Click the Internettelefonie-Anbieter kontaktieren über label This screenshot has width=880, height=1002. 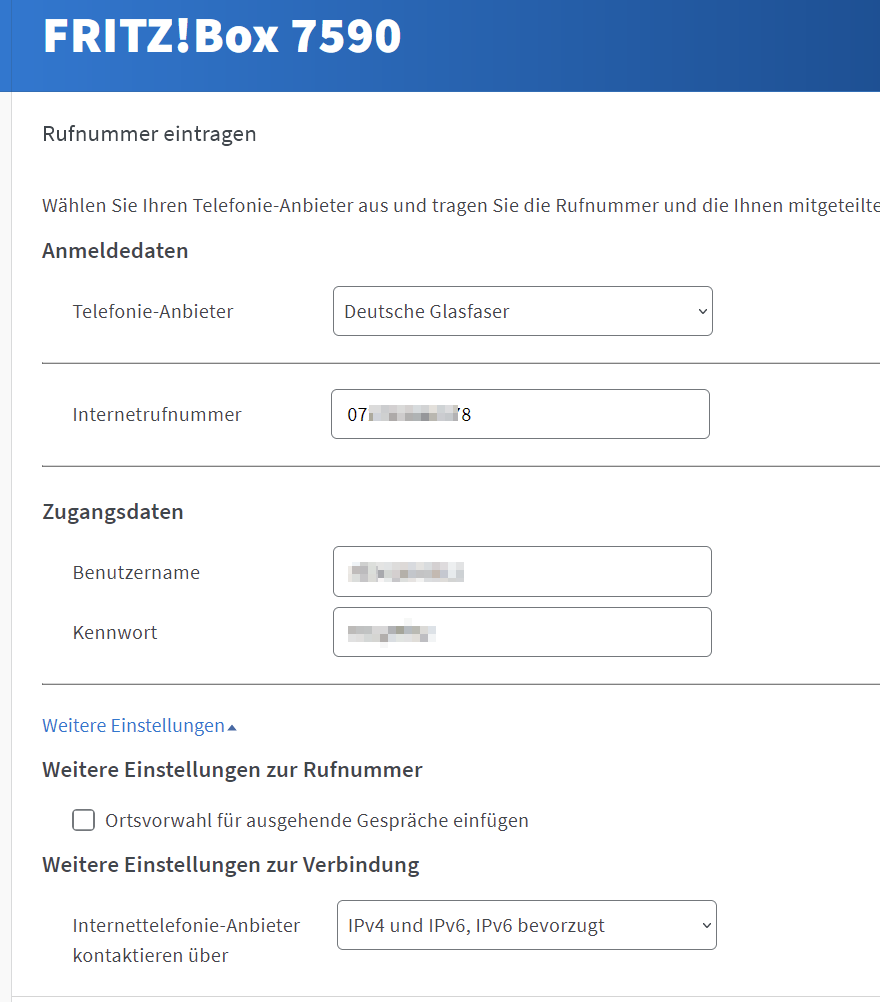[x=186, y=941]
